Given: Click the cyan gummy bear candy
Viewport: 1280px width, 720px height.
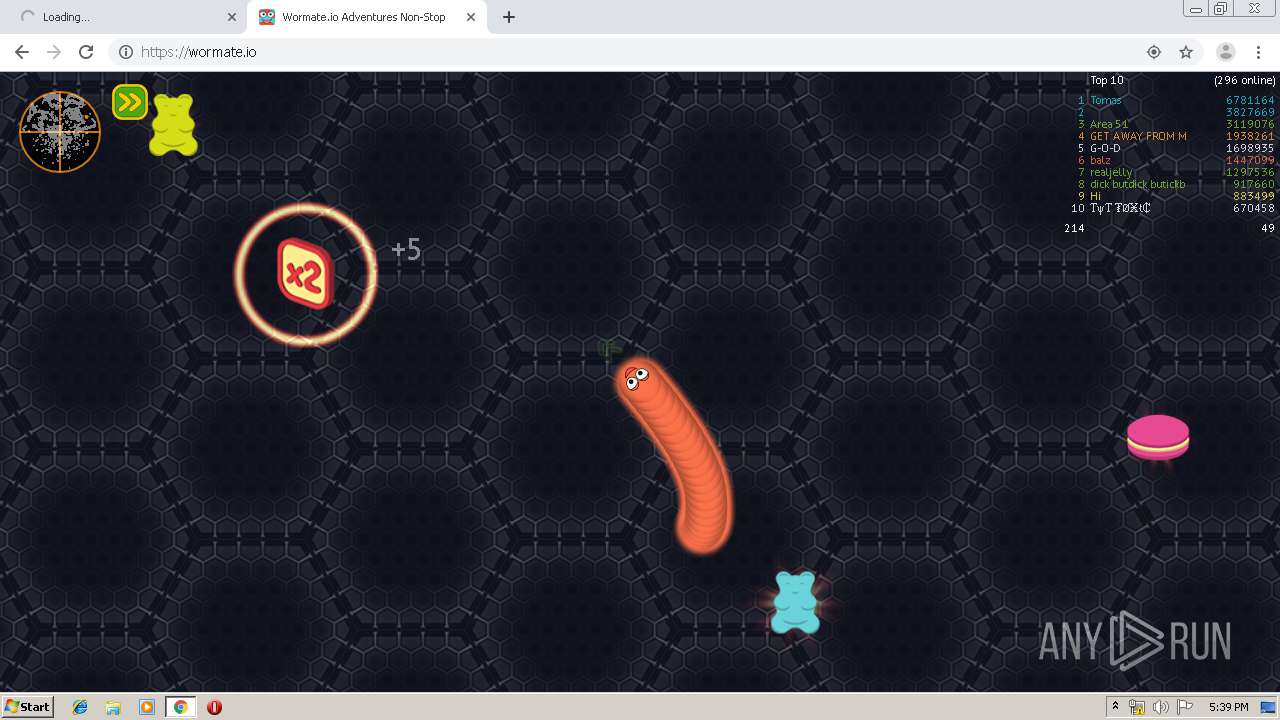Looking at the screenshot, I should 795,602.
